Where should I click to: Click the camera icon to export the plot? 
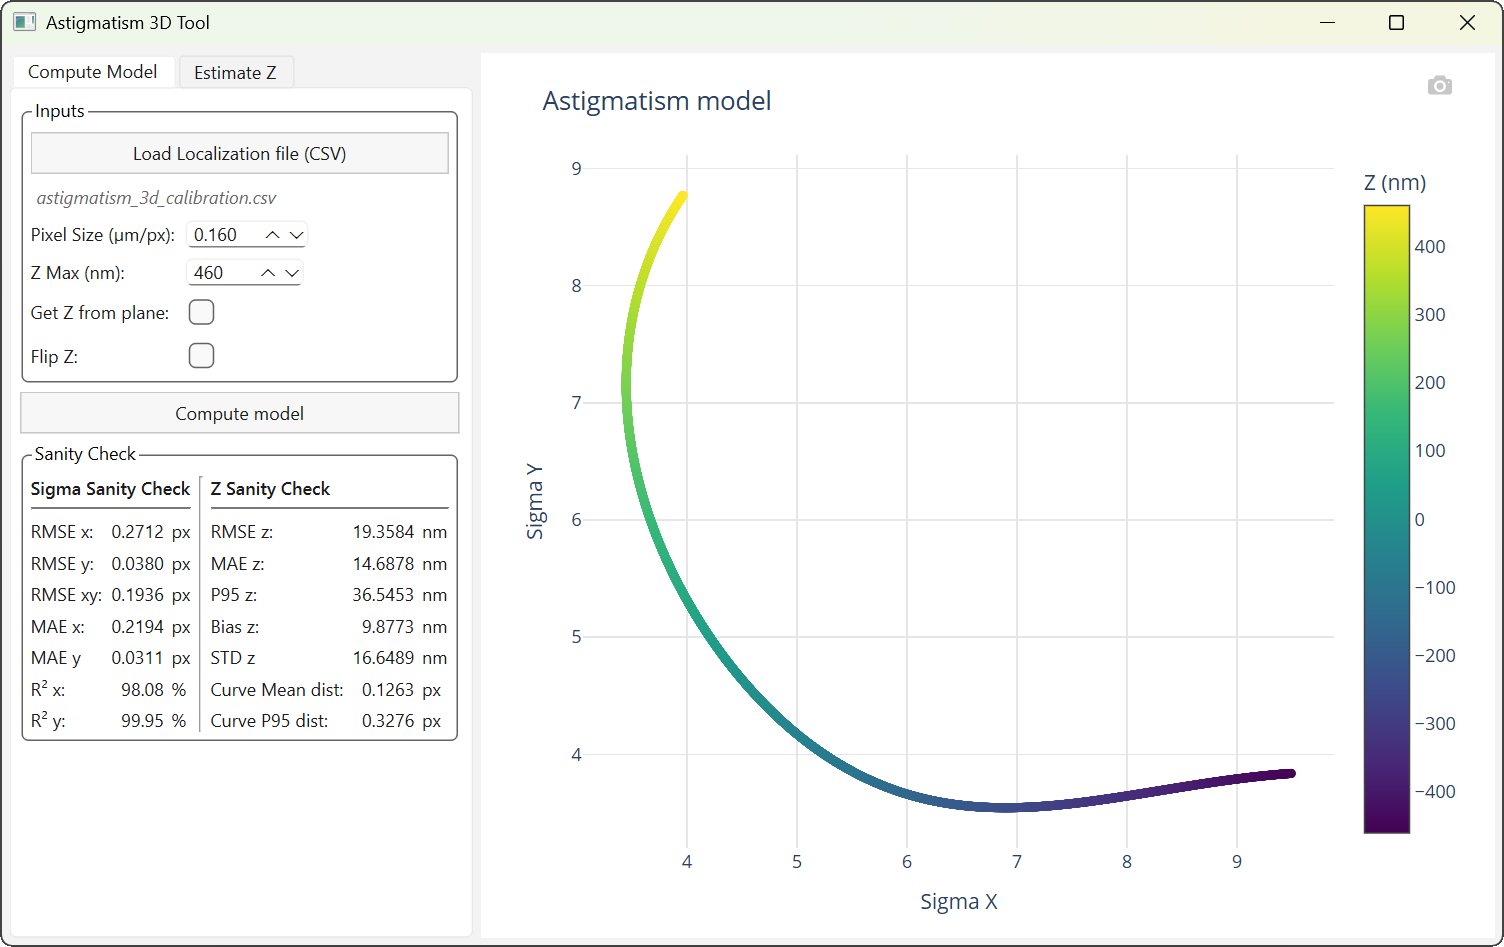point(1440,85)
